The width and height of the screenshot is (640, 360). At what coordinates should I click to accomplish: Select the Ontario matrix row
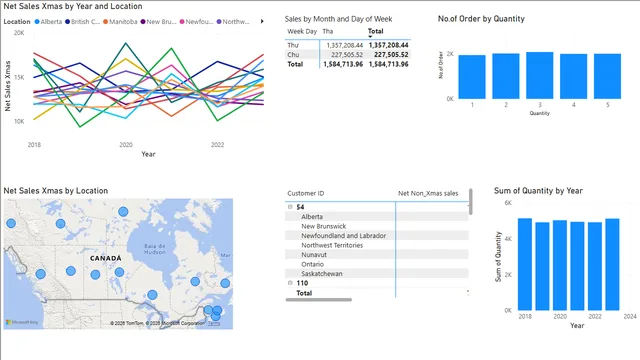tap(376, 264)
